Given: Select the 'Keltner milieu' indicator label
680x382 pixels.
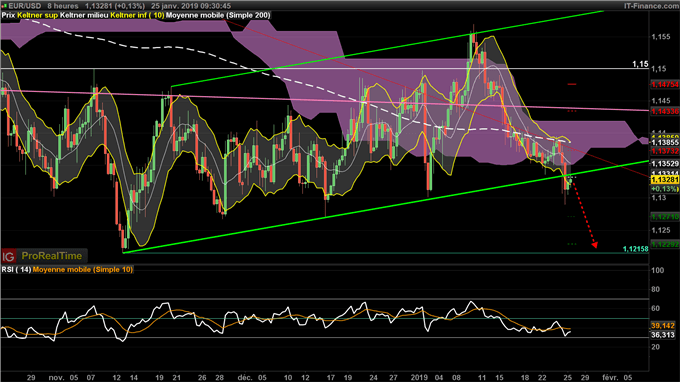Looking at the screenshot, I should [x=84, y=15].
